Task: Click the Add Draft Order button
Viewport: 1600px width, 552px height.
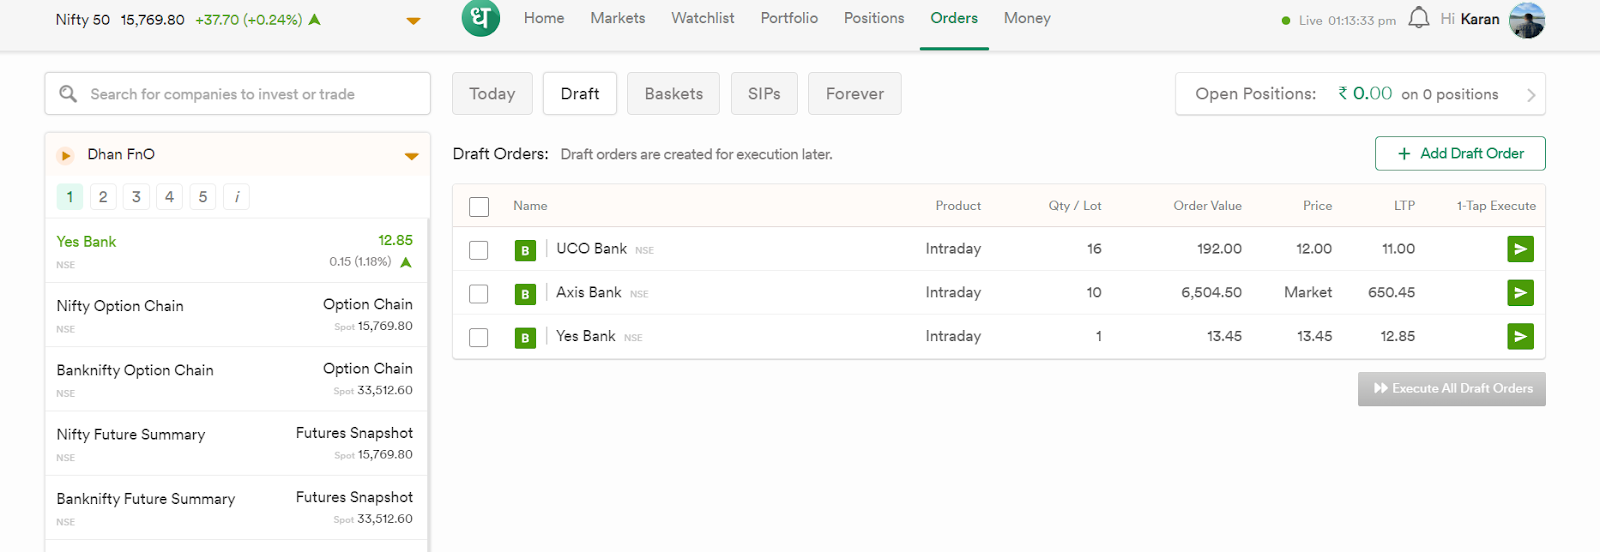Action: point(1460,154)
